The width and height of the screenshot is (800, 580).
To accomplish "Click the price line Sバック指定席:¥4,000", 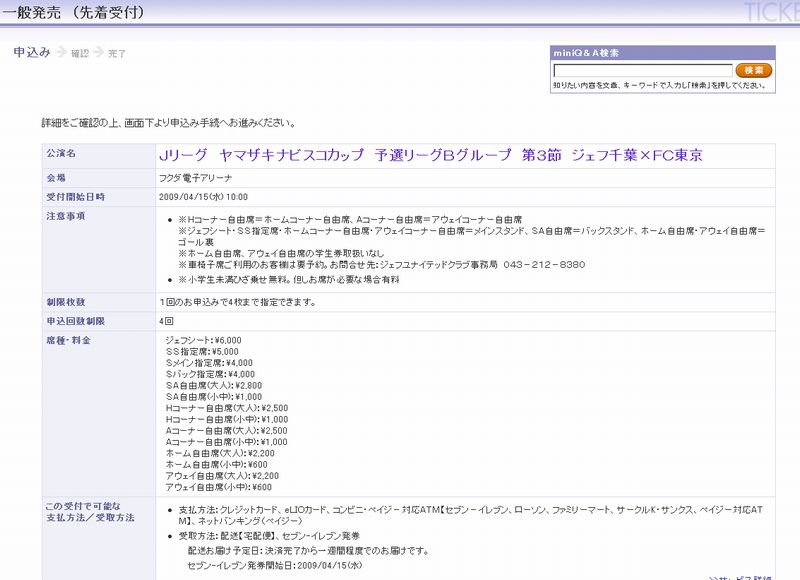I will (210, 374).
